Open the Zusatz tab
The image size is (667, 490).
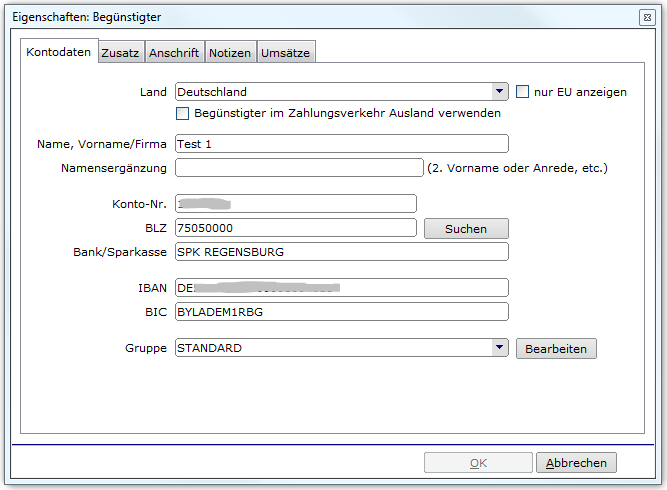(x=121, y=53)
